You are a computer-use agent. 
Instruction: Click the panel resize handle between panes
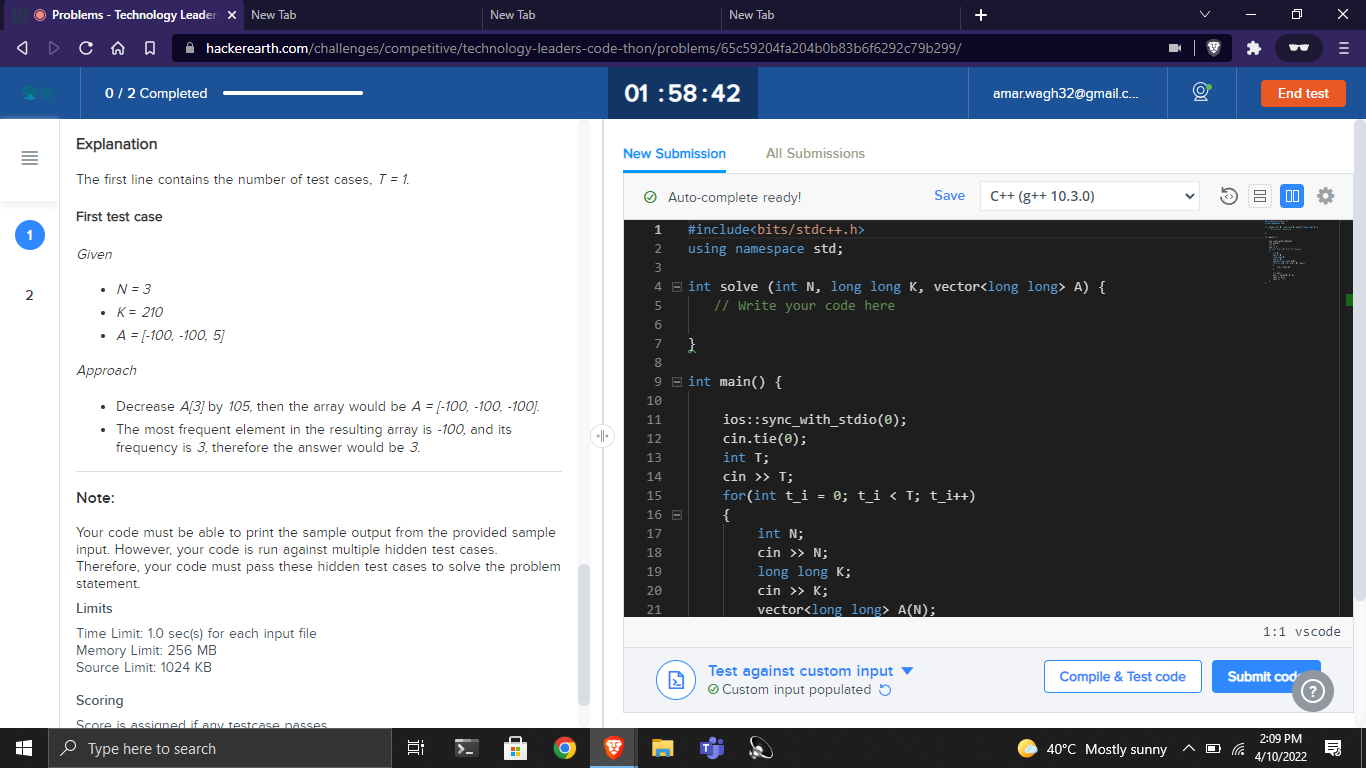(602, 436)
